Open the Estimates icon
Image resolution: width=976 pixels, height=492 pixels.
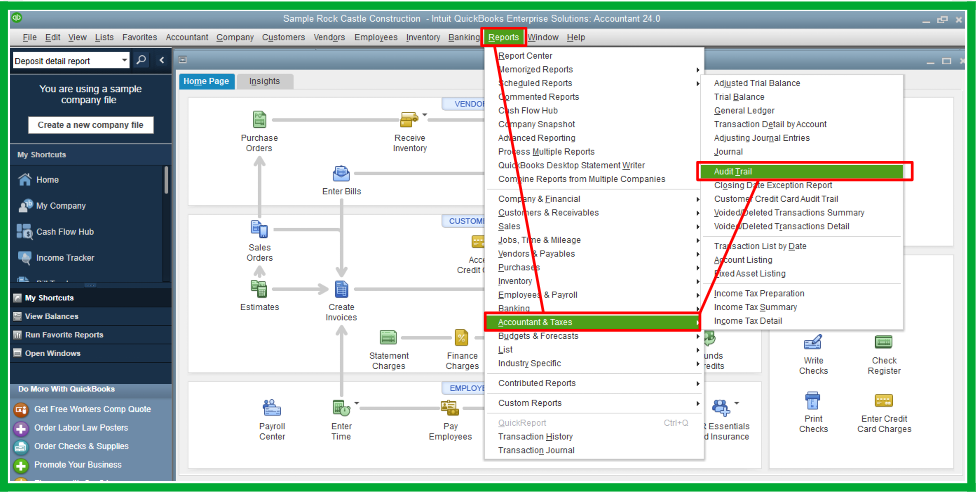[260, 289]
